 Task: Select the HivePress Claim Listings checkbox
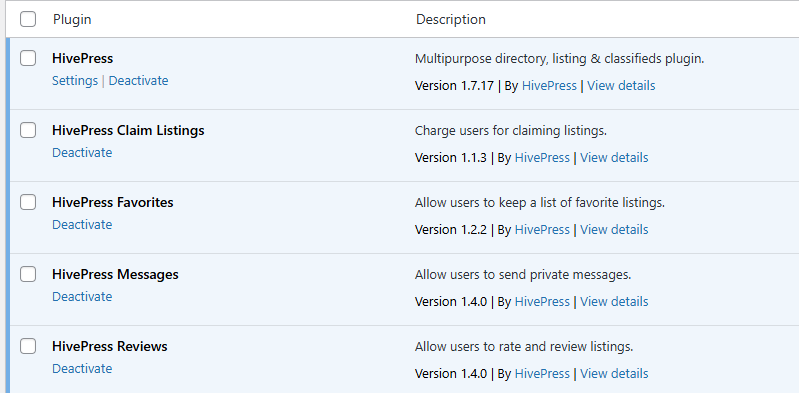[x=28, y=130]
